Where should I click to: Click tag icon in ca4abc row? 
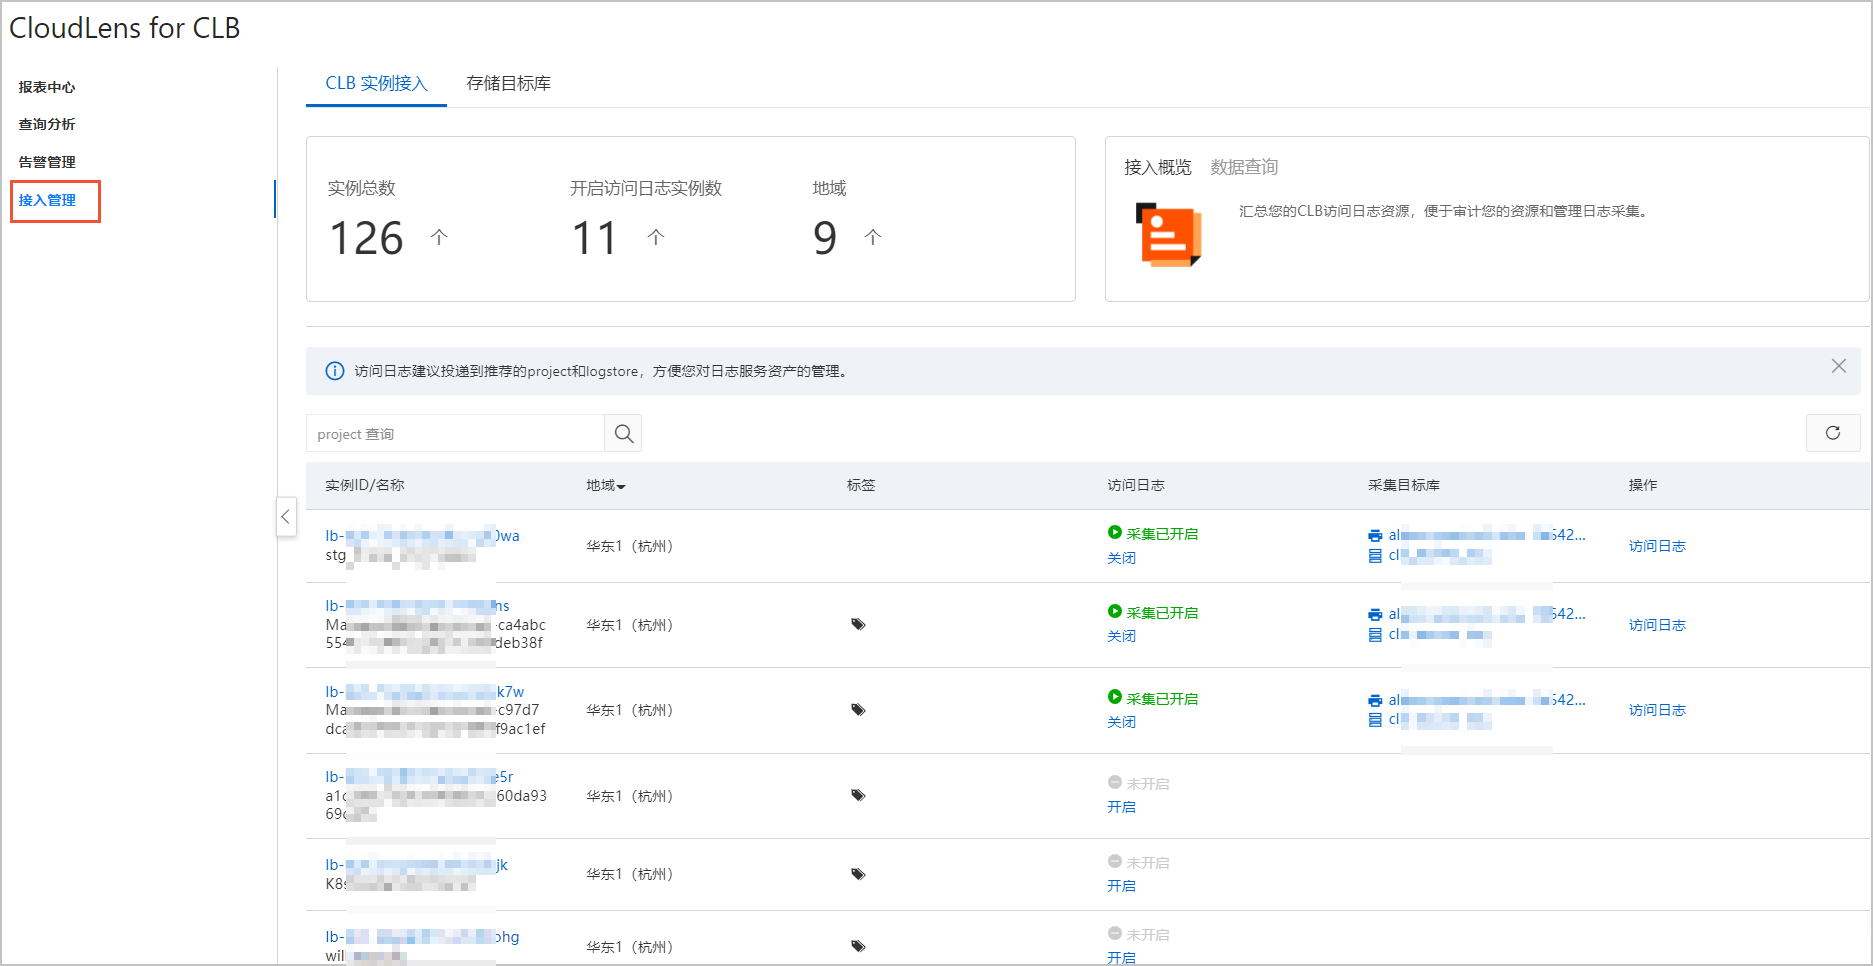[x=858, y=624]
